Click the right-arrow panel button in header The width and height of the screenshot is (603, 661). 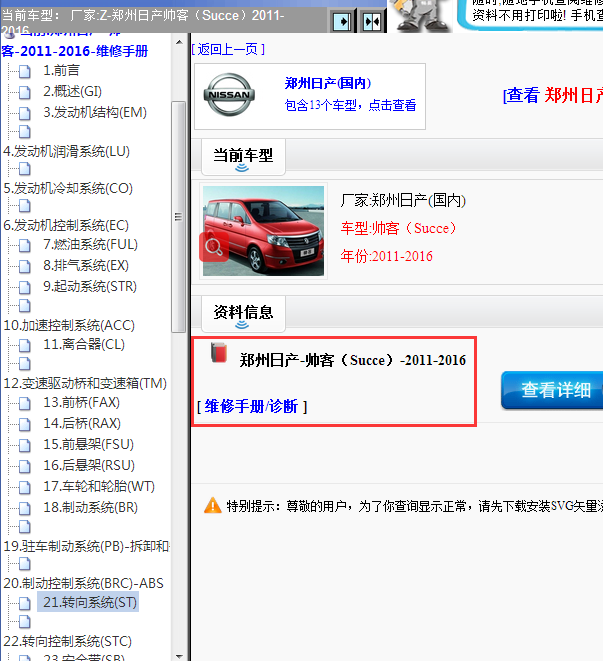(342, 21)
